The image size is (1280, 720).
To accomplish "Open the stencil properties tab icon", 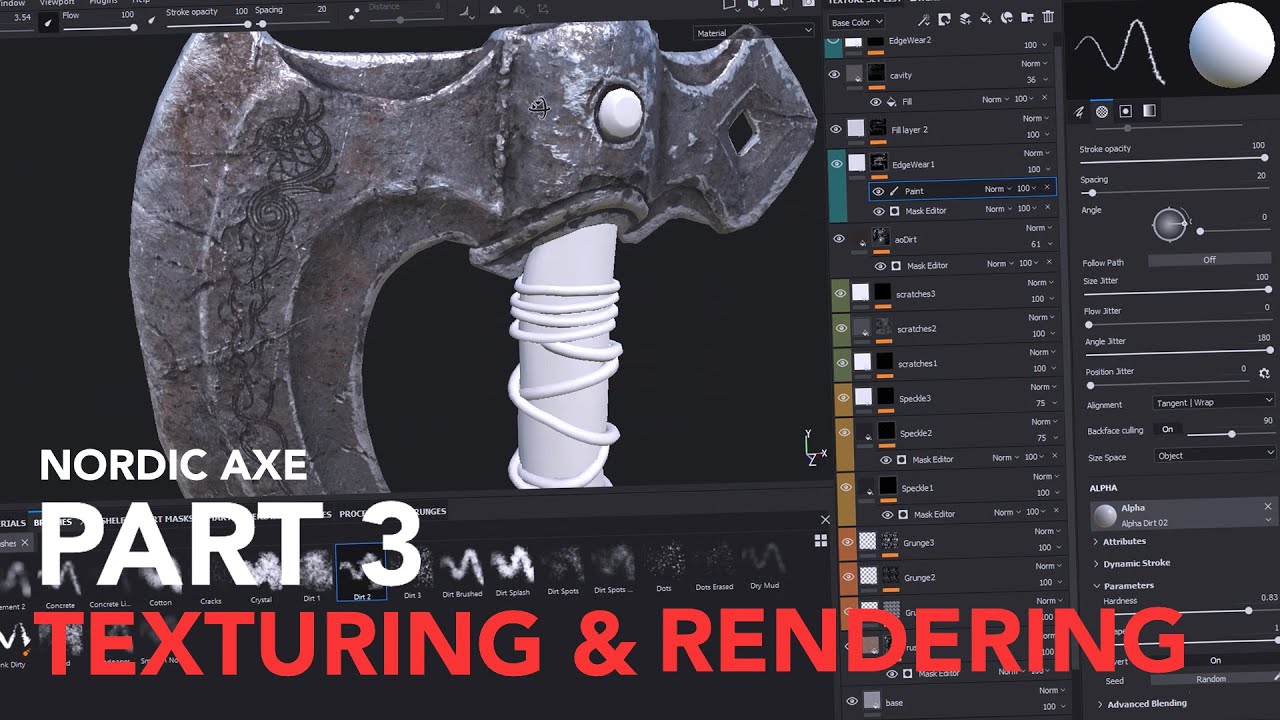I will 1126,112.
